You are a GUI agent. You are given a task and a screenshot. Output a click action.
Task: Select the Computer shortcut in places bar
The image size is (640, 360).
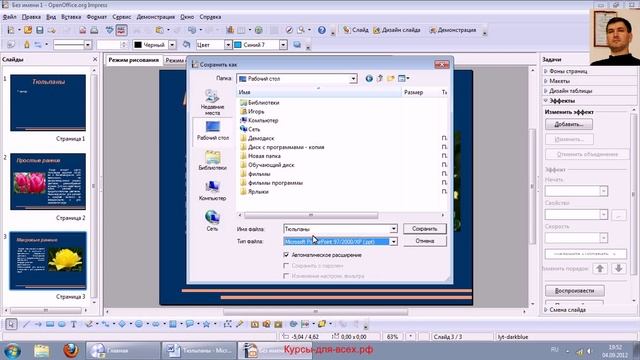pyautogui.click(x=212, y=191)
